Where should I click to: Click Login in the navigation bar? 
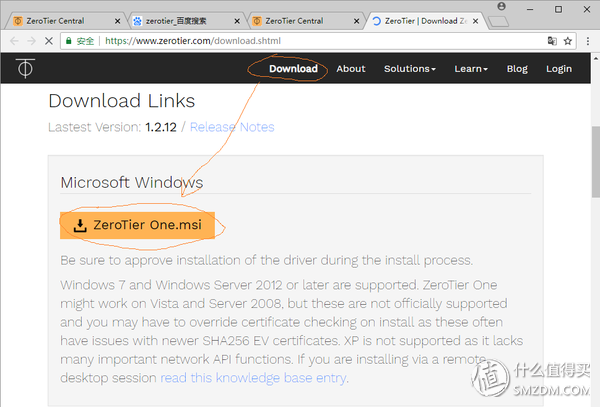pos(559,68)
